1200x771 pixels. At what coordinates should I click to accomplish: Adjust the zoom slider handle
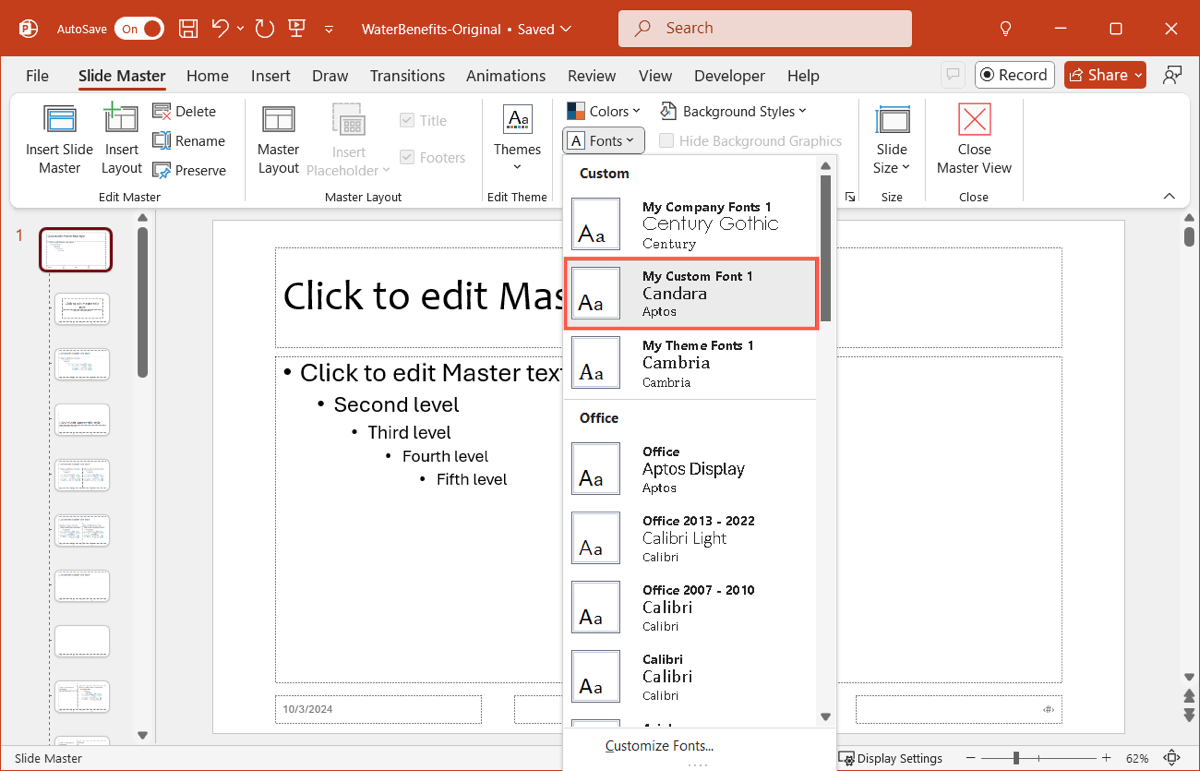tap(1016, 758)
